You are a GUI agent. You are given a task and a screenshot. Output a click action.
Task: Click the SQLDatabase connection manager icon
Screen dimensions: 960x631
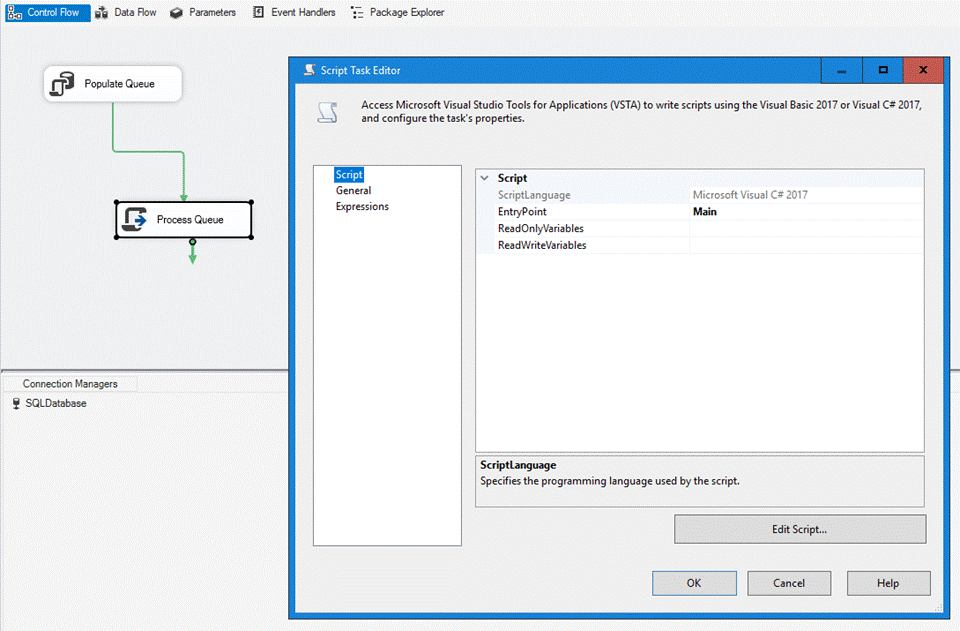click(x=16, y=404)
